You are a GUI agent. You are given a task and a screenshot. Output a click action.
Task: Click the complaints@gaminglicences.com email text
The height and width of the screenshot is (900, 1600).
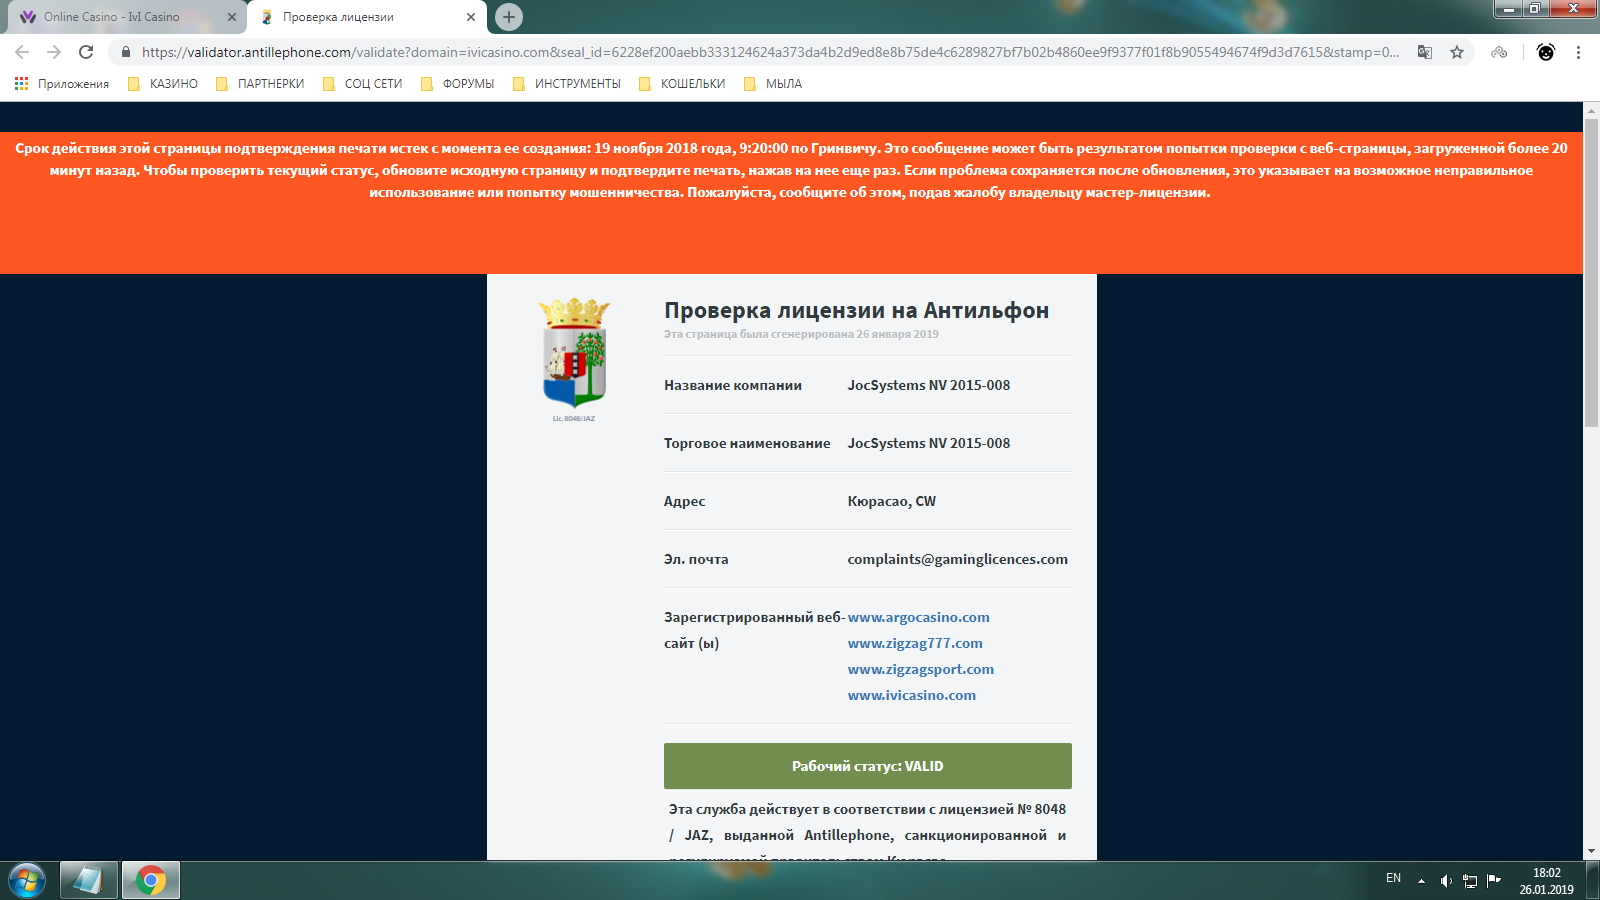(957, 559)
